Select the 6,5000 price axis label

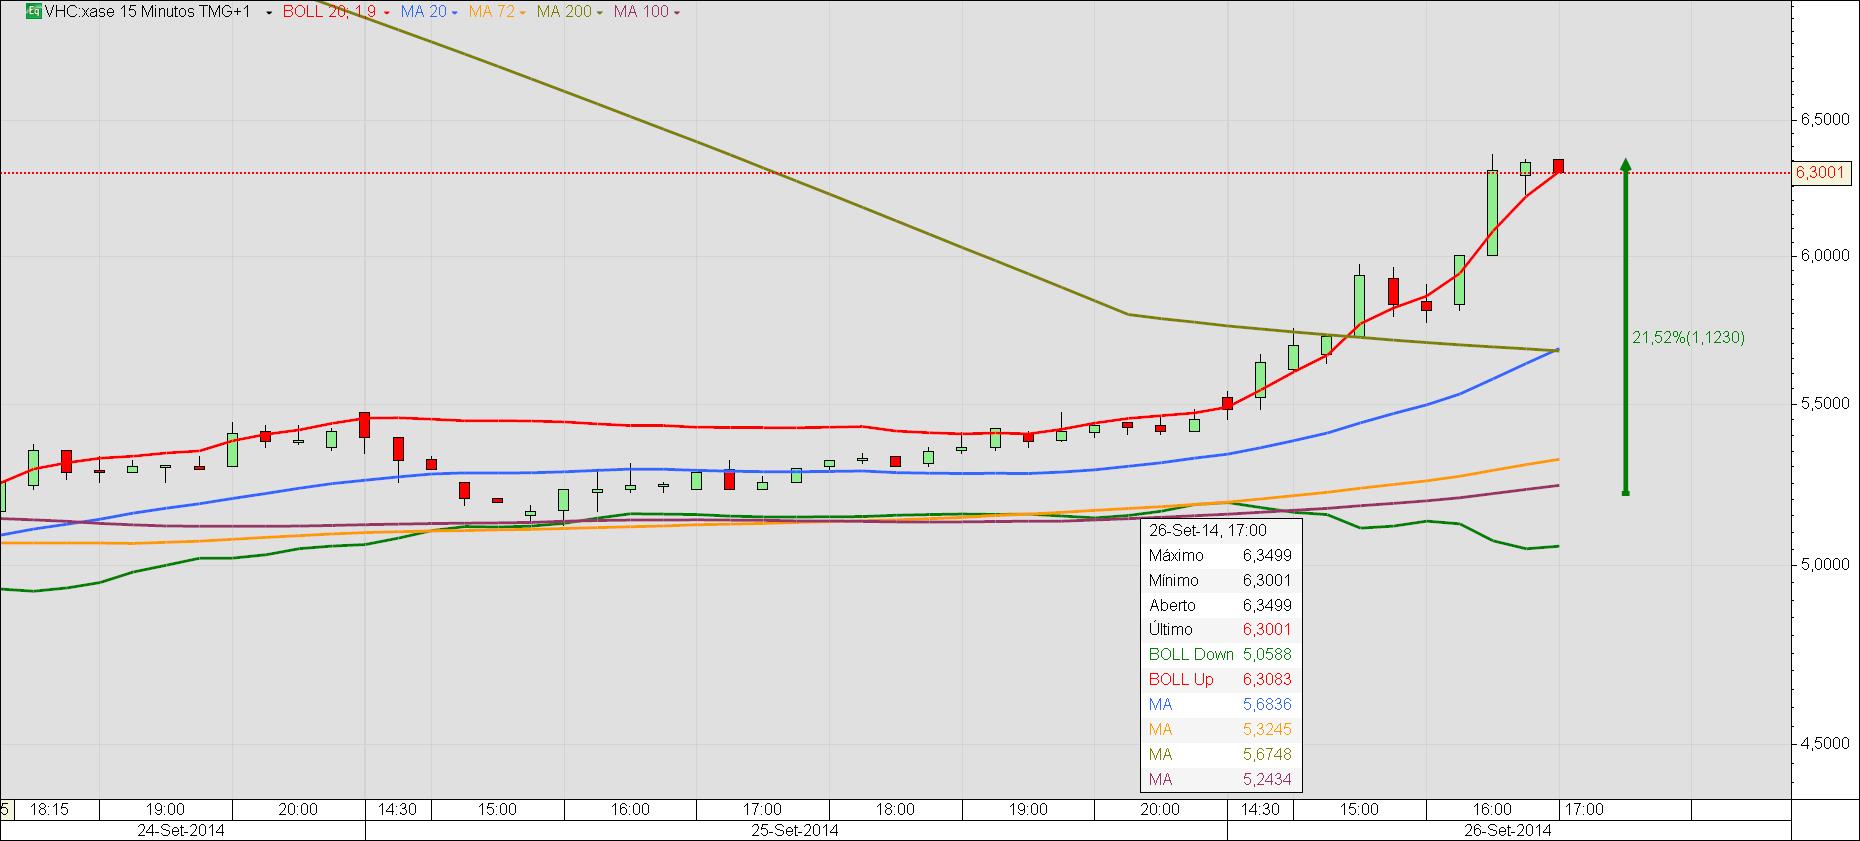pyautogui.click(x=1824, y=119)
